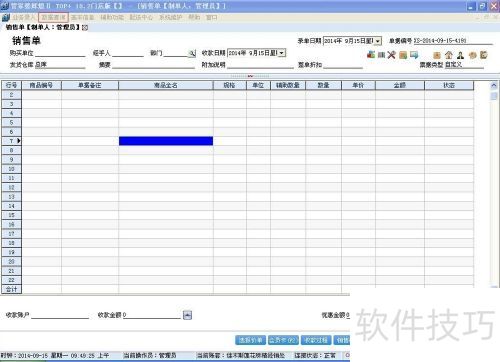Open the 系统维护 menu

(170, 17)
